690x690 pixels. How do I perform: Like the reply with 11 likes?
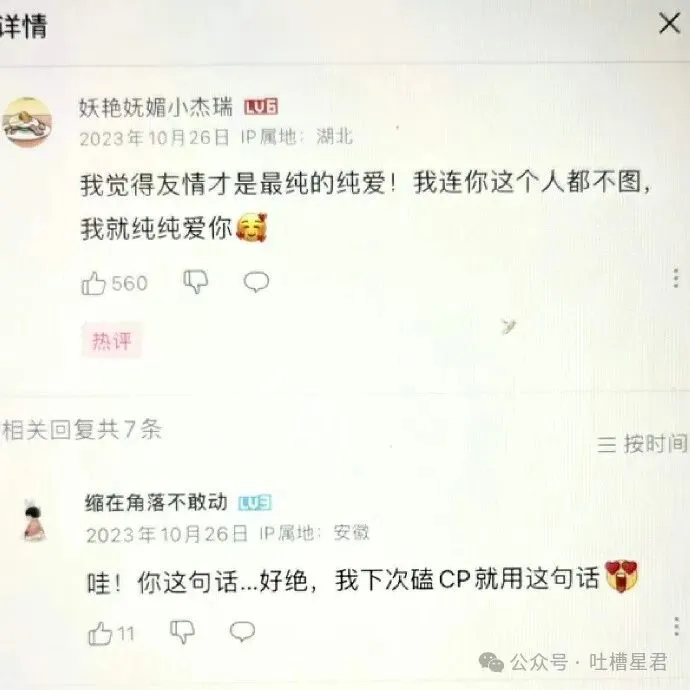coord(100,634)
